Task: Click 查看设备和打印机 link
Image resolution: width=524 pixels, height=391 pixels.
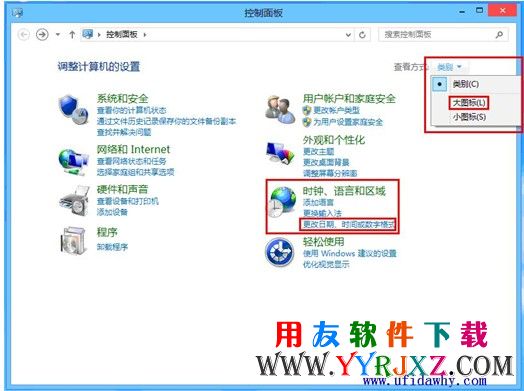Action: (x=128, y=201)
